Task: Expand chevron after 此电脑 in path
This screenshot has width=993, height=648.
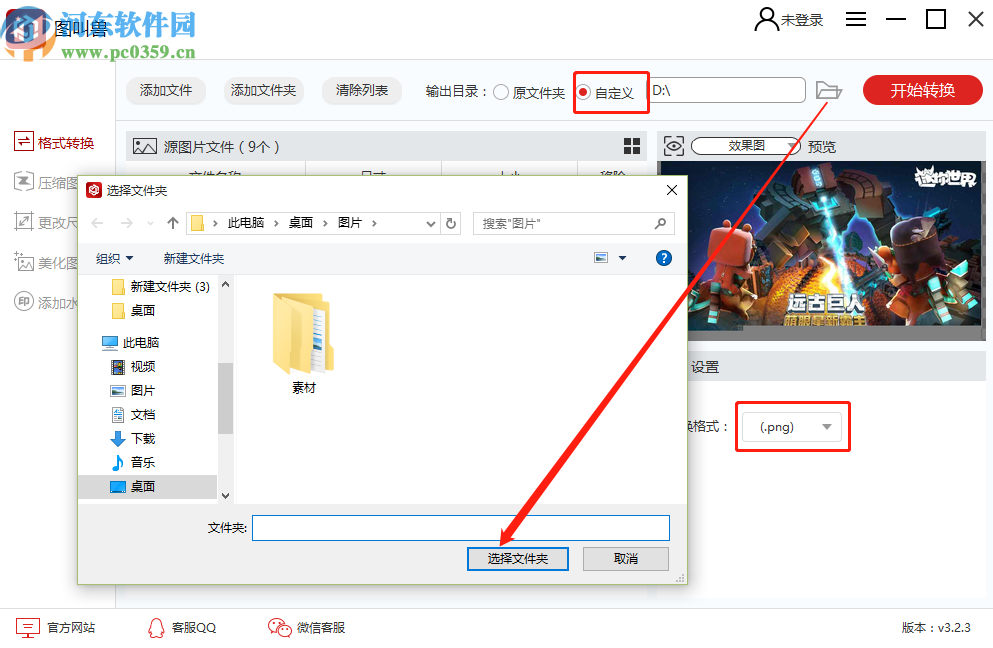Action: click(x=276, y=223)
